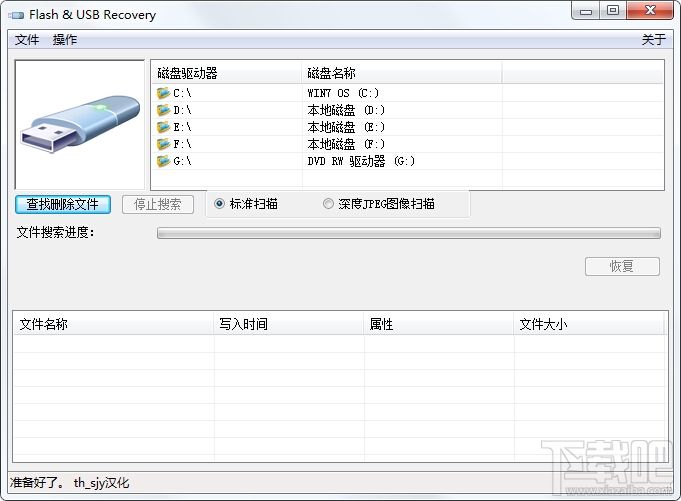
Task: Click 磁盘名称 column header
Action: (x=401, y=73)
